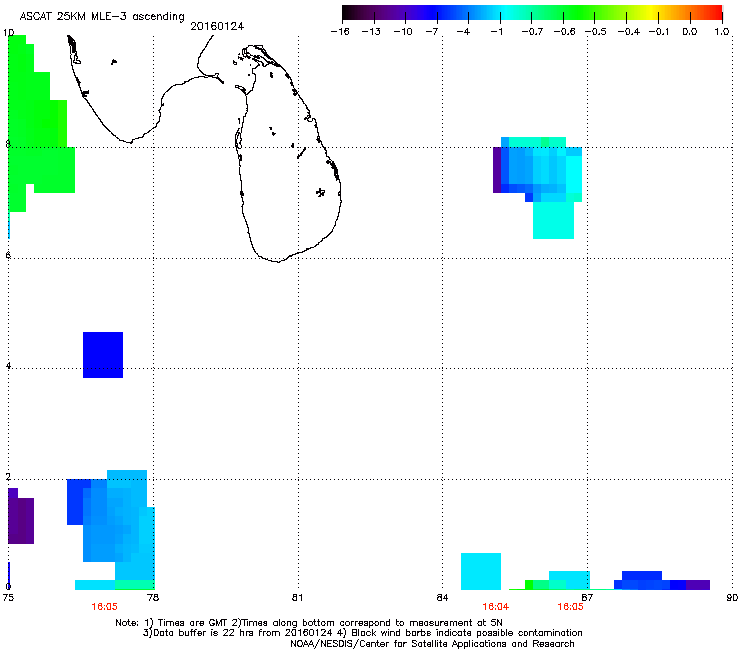This screenshot has width=740, height=650.
Task: Click the longitude label 87
Action: (587, 597)
